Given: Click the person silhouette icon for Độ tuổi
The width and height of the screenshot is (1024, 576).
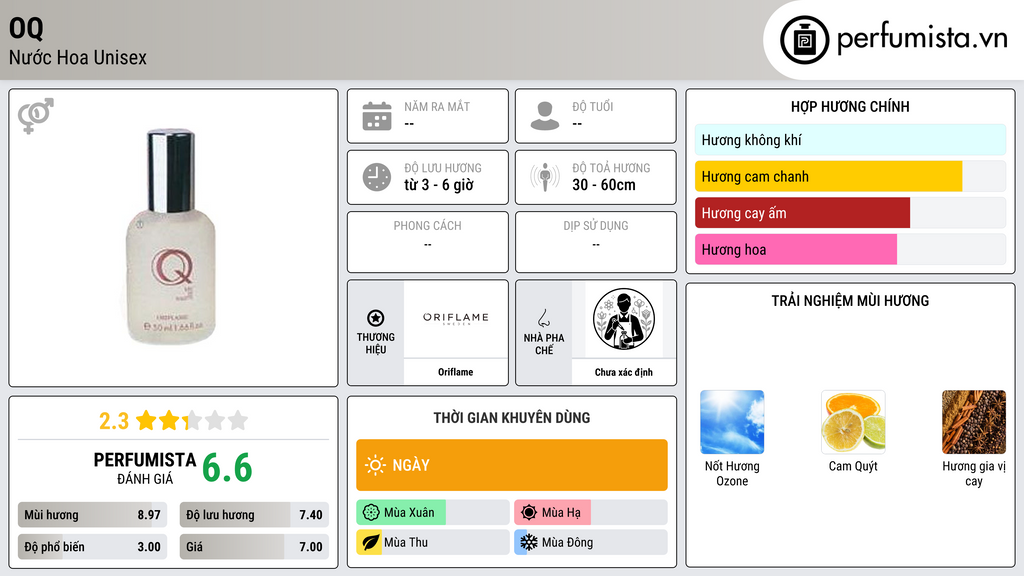Looking at the screenshot, I should click(545, 116).
